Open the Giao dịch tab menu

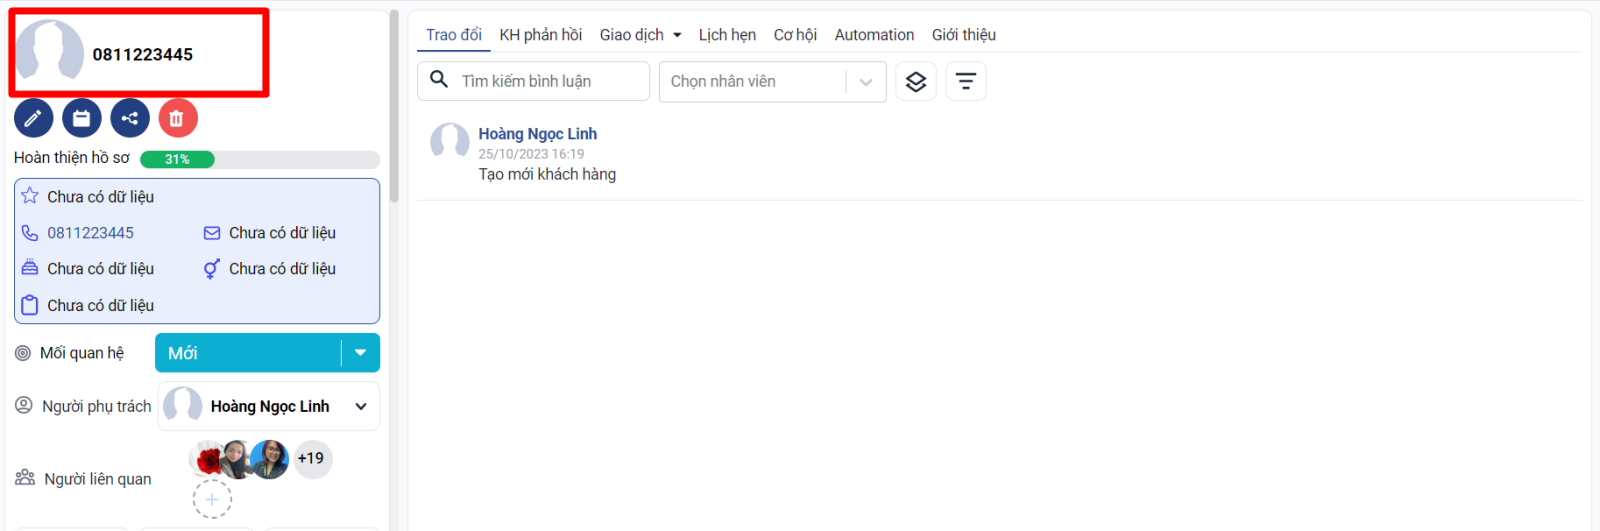640,35
